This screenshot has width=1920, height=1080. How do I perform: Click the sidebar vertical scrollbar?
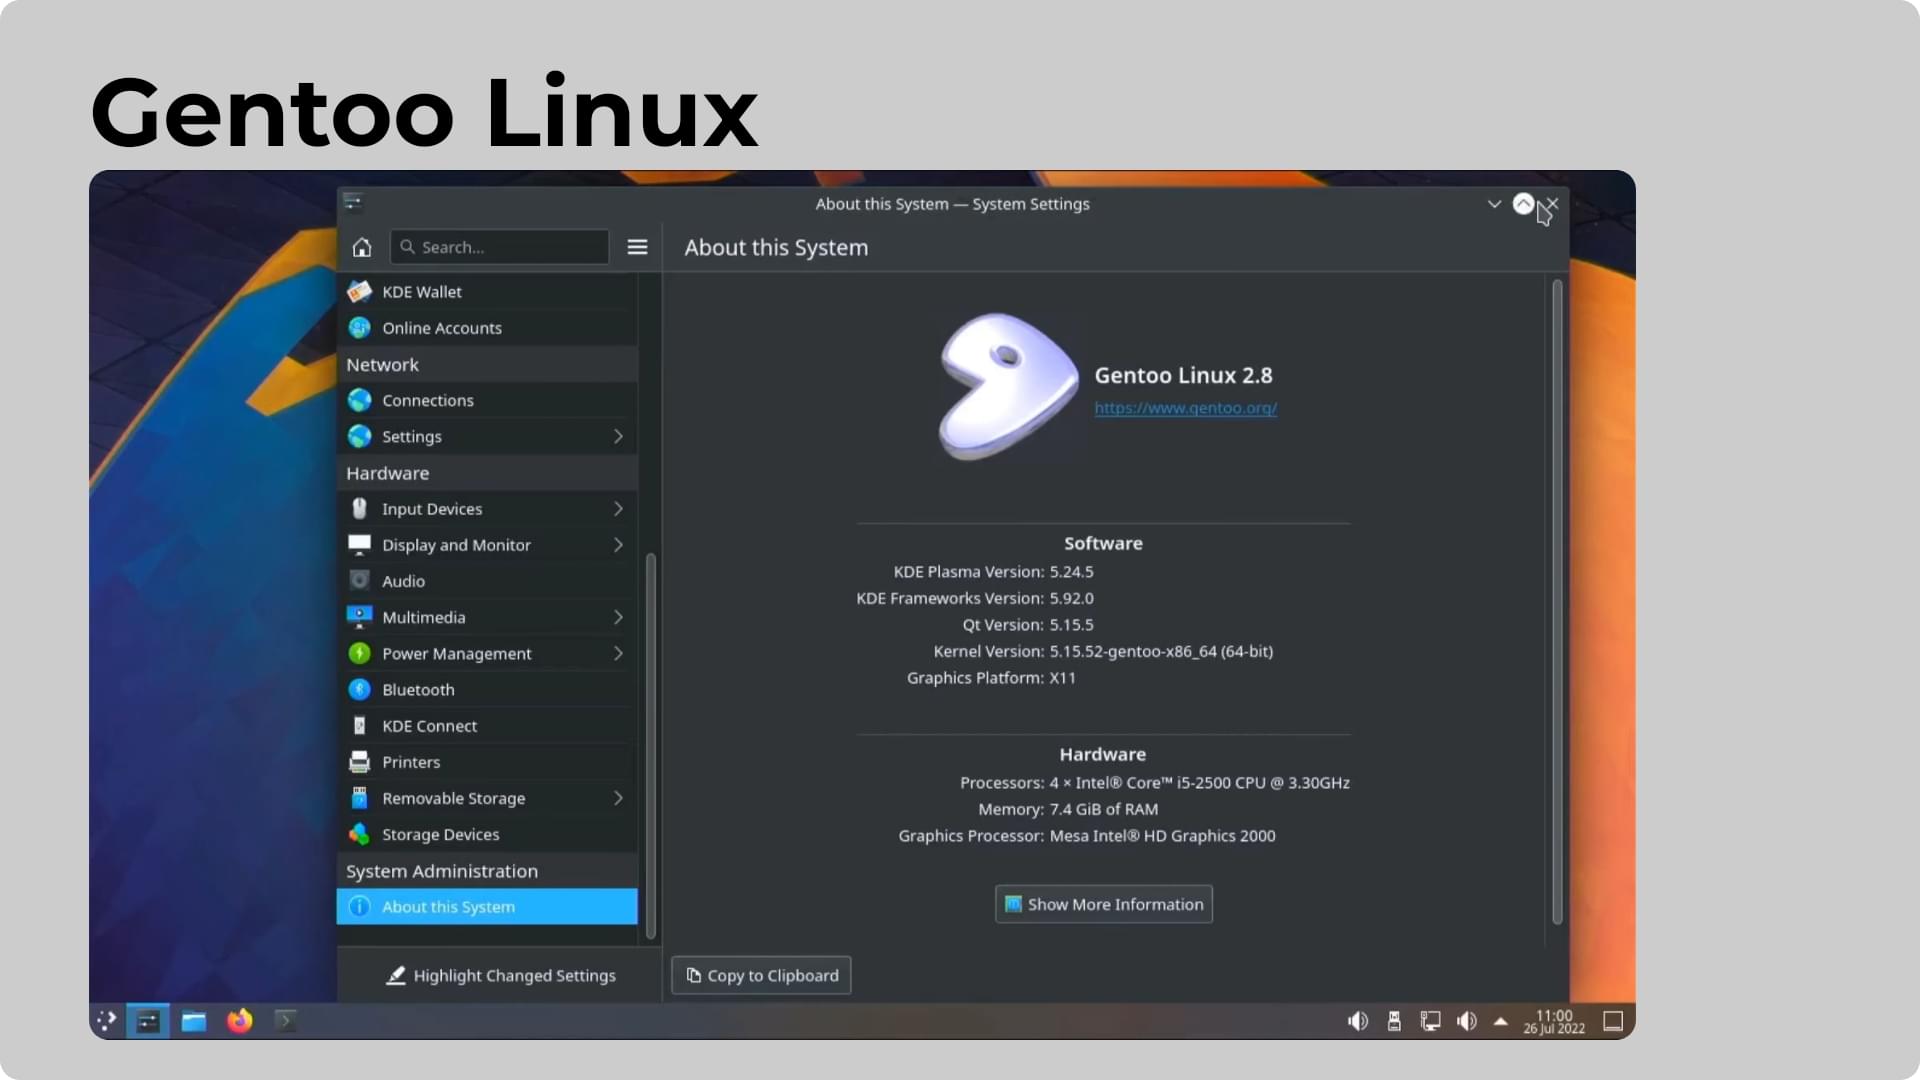click(x=651, y=745)
